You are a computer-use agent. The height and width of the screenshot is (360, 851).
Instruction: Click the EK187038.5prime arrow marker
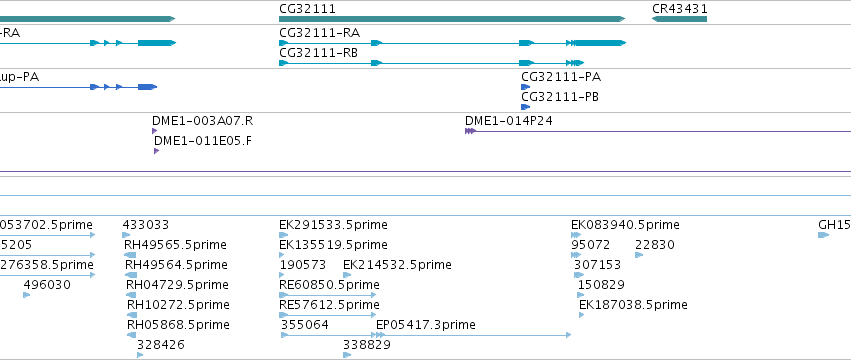582,315
